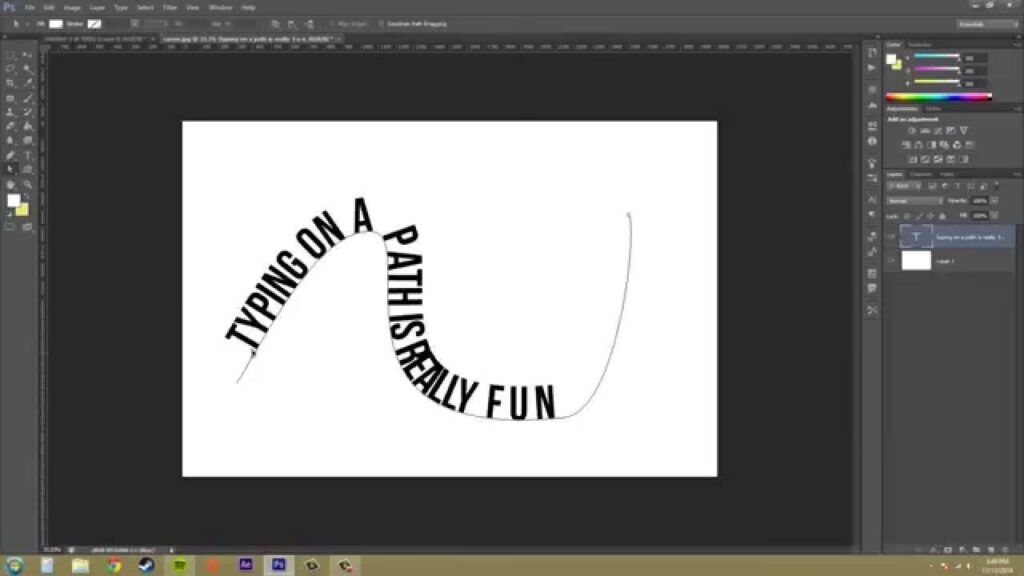Viewport: 1024px width, 576px height.
Task: Select the Lasso tool
Action: coord(11,69)
